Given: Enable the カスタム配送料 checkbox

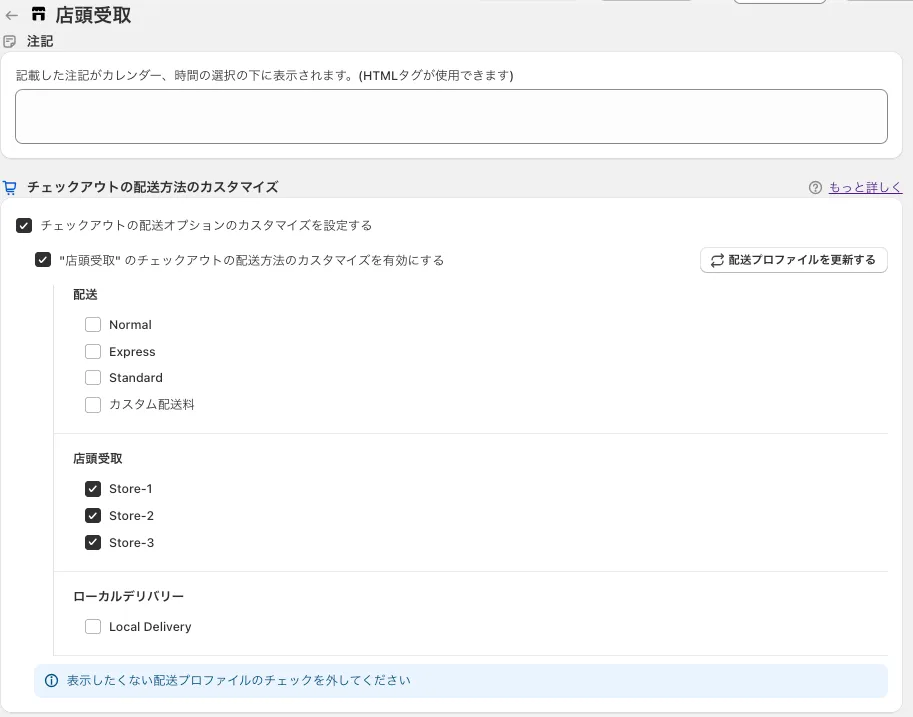Looking at the screenshot, I should [x=93, y=405].
